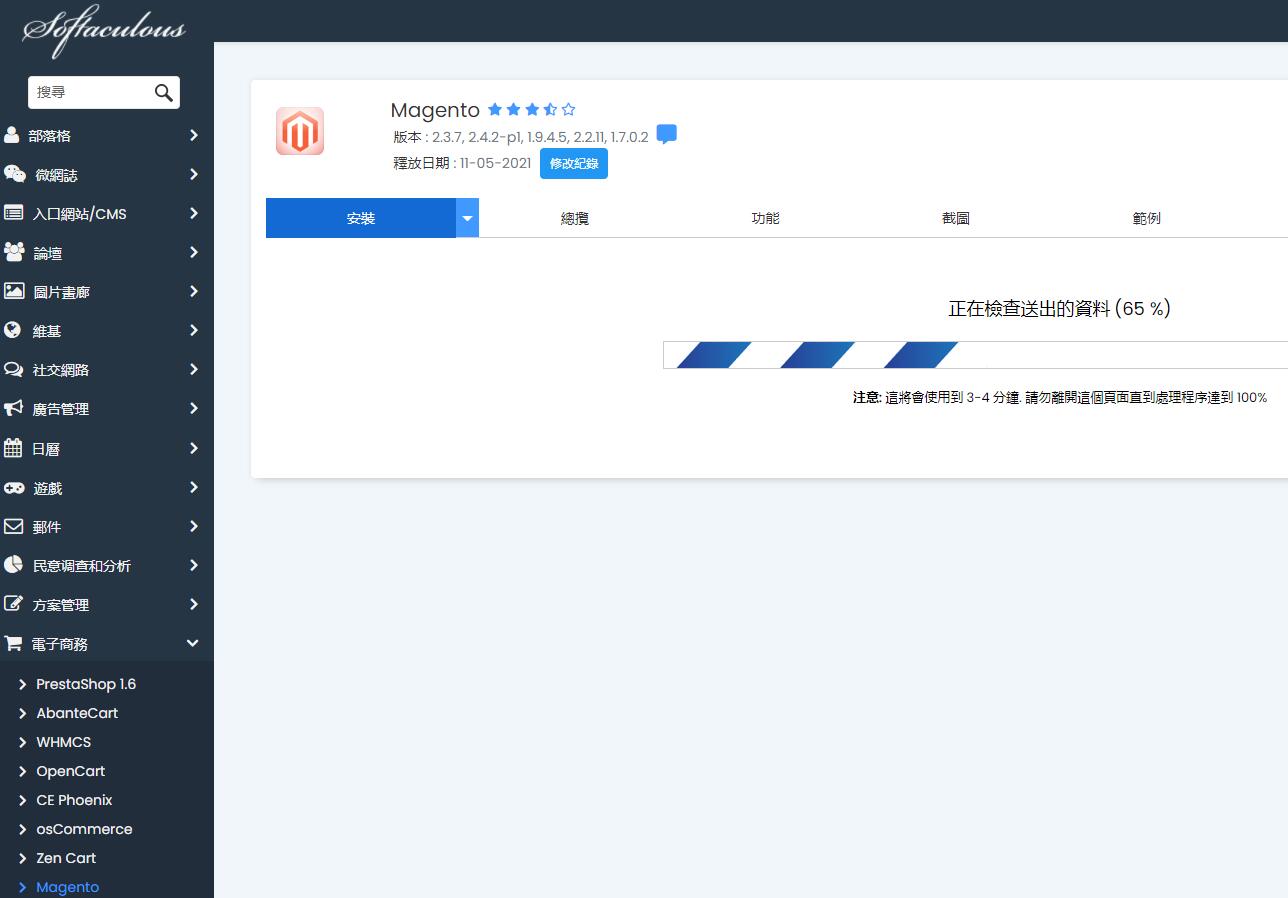Click the pie chart icon beside 民意调查和分析

point(13,565)
